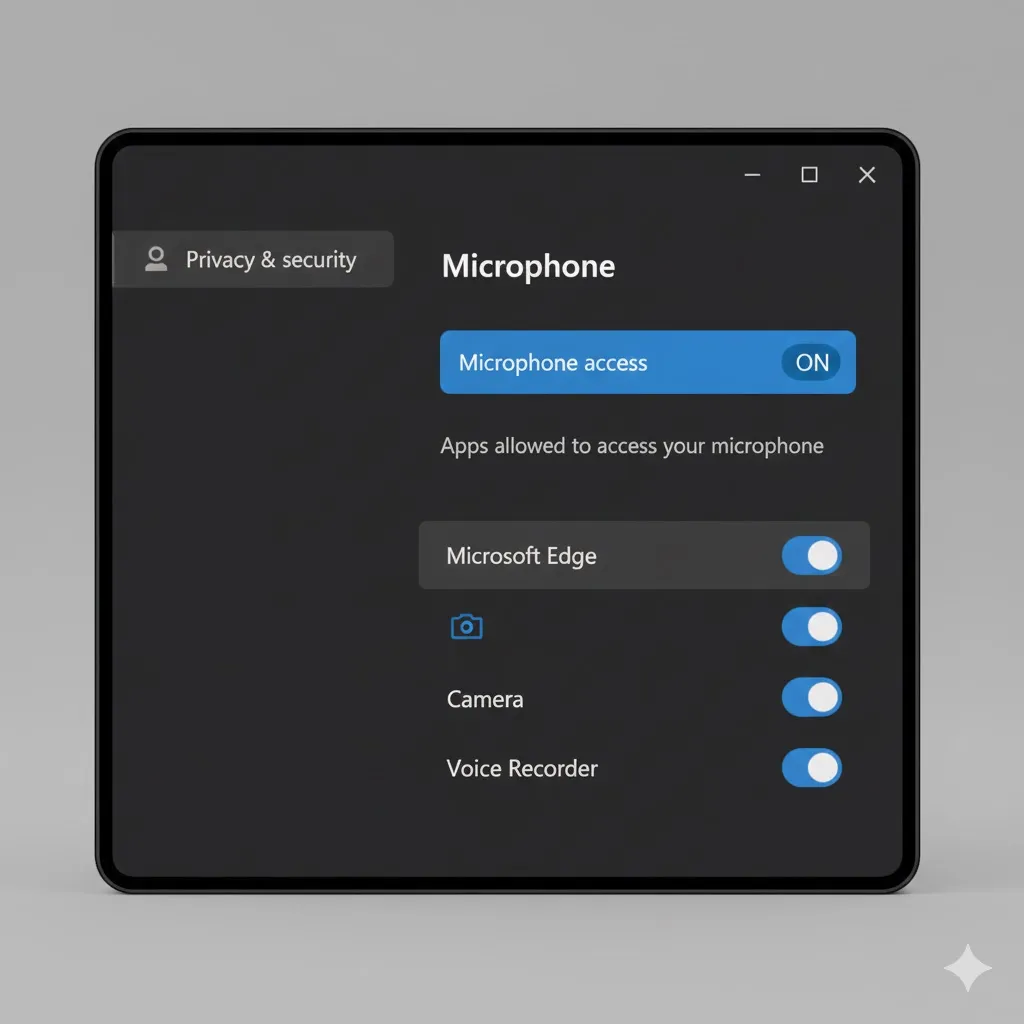
Task: Close the settings window
Action: pyautogui.click(x=867, y=175)
